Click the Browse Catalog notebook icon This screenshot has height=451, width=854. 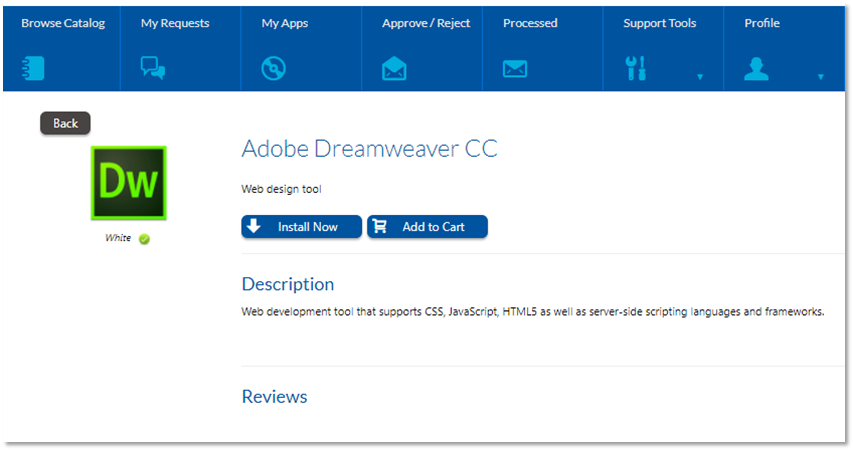[x=33, y=68]
